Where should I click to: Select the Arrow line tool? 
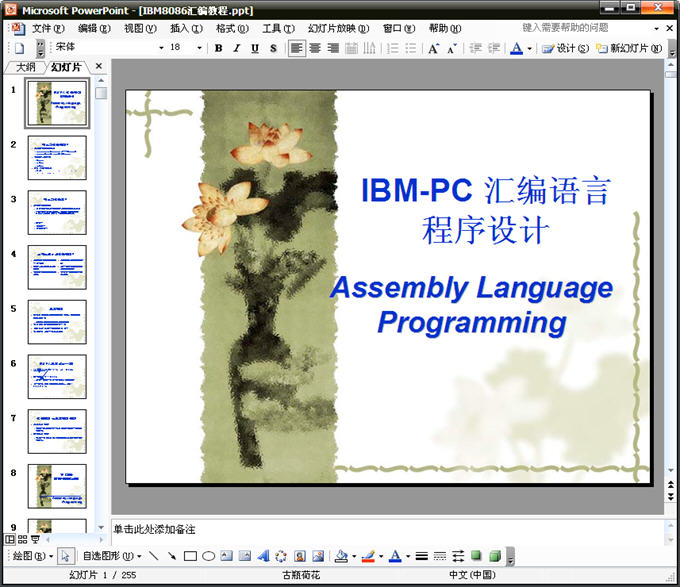172,556
